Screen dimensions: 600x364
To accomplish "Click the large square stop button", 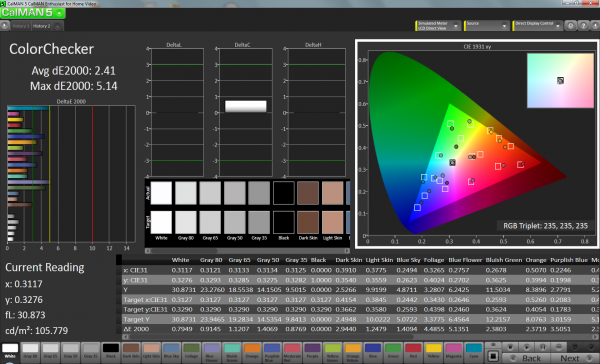I will (493, 356).
